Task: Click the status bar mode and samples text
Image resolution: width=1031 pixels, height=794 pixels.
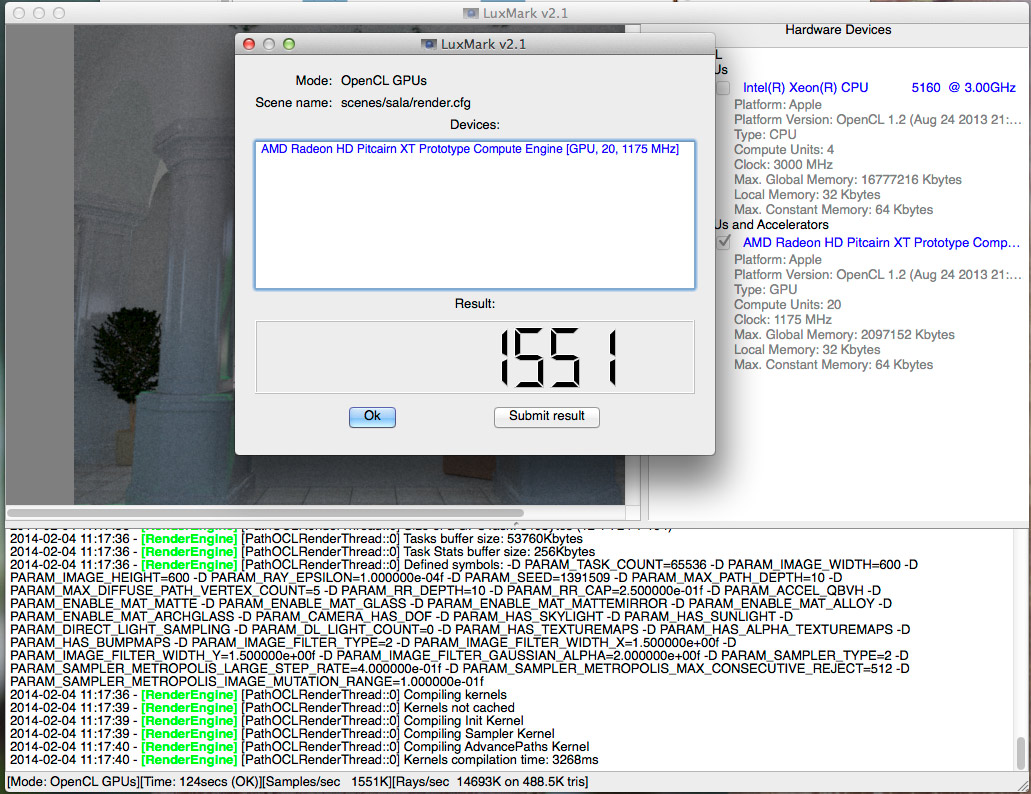Action: point(298,782)
